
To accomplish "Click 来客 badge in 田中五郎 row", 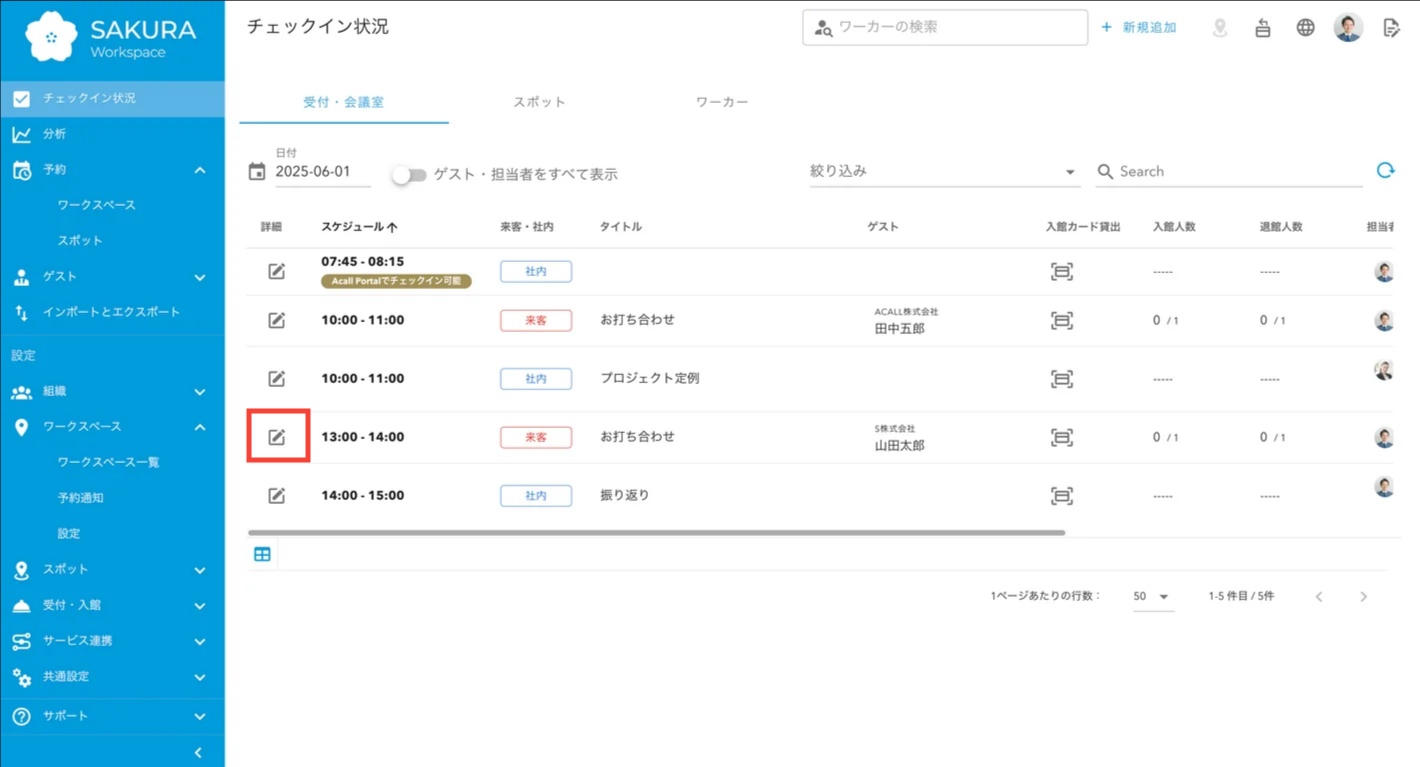I will 536,320.
